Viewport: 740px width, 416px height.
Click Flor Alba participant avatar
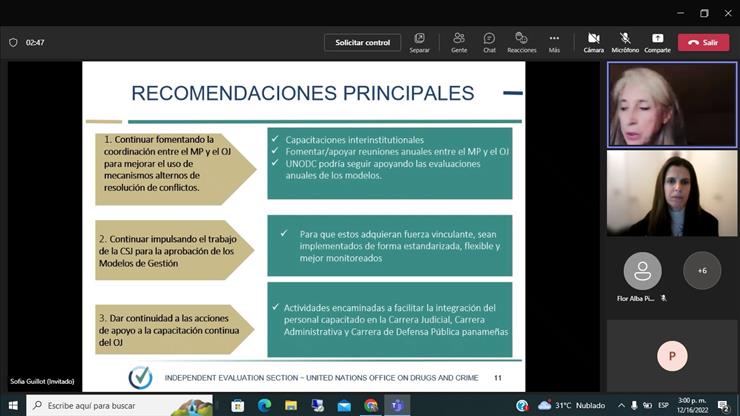(642, 271)
